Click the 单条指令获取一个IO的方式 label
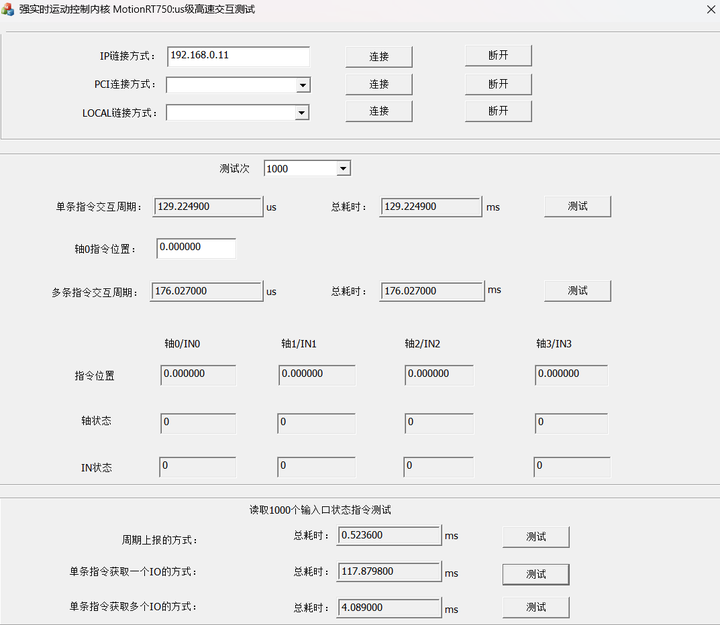The height and width of the screenshot is (625, 720). click(133, 572)
